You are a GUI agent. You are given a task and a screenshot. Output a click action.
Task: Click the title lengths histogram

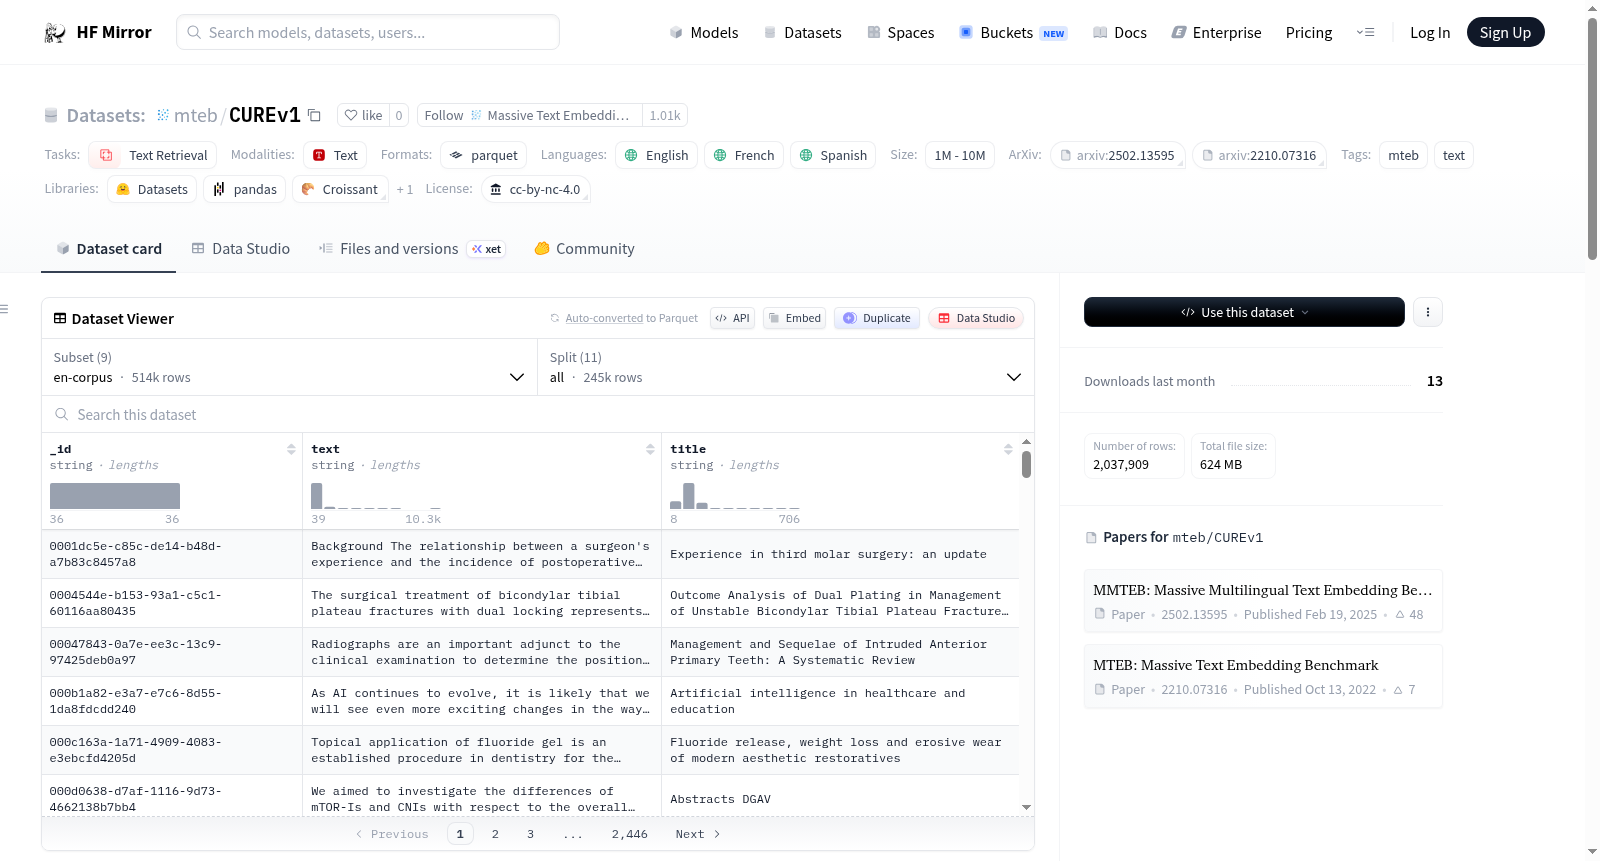click(734, 496)
